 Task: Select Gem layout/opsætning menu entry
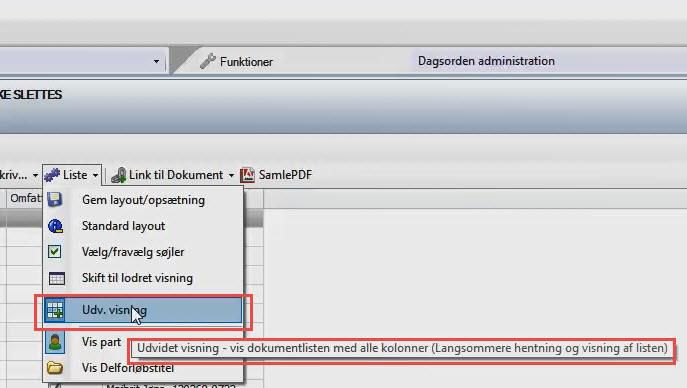click(143, 200)
